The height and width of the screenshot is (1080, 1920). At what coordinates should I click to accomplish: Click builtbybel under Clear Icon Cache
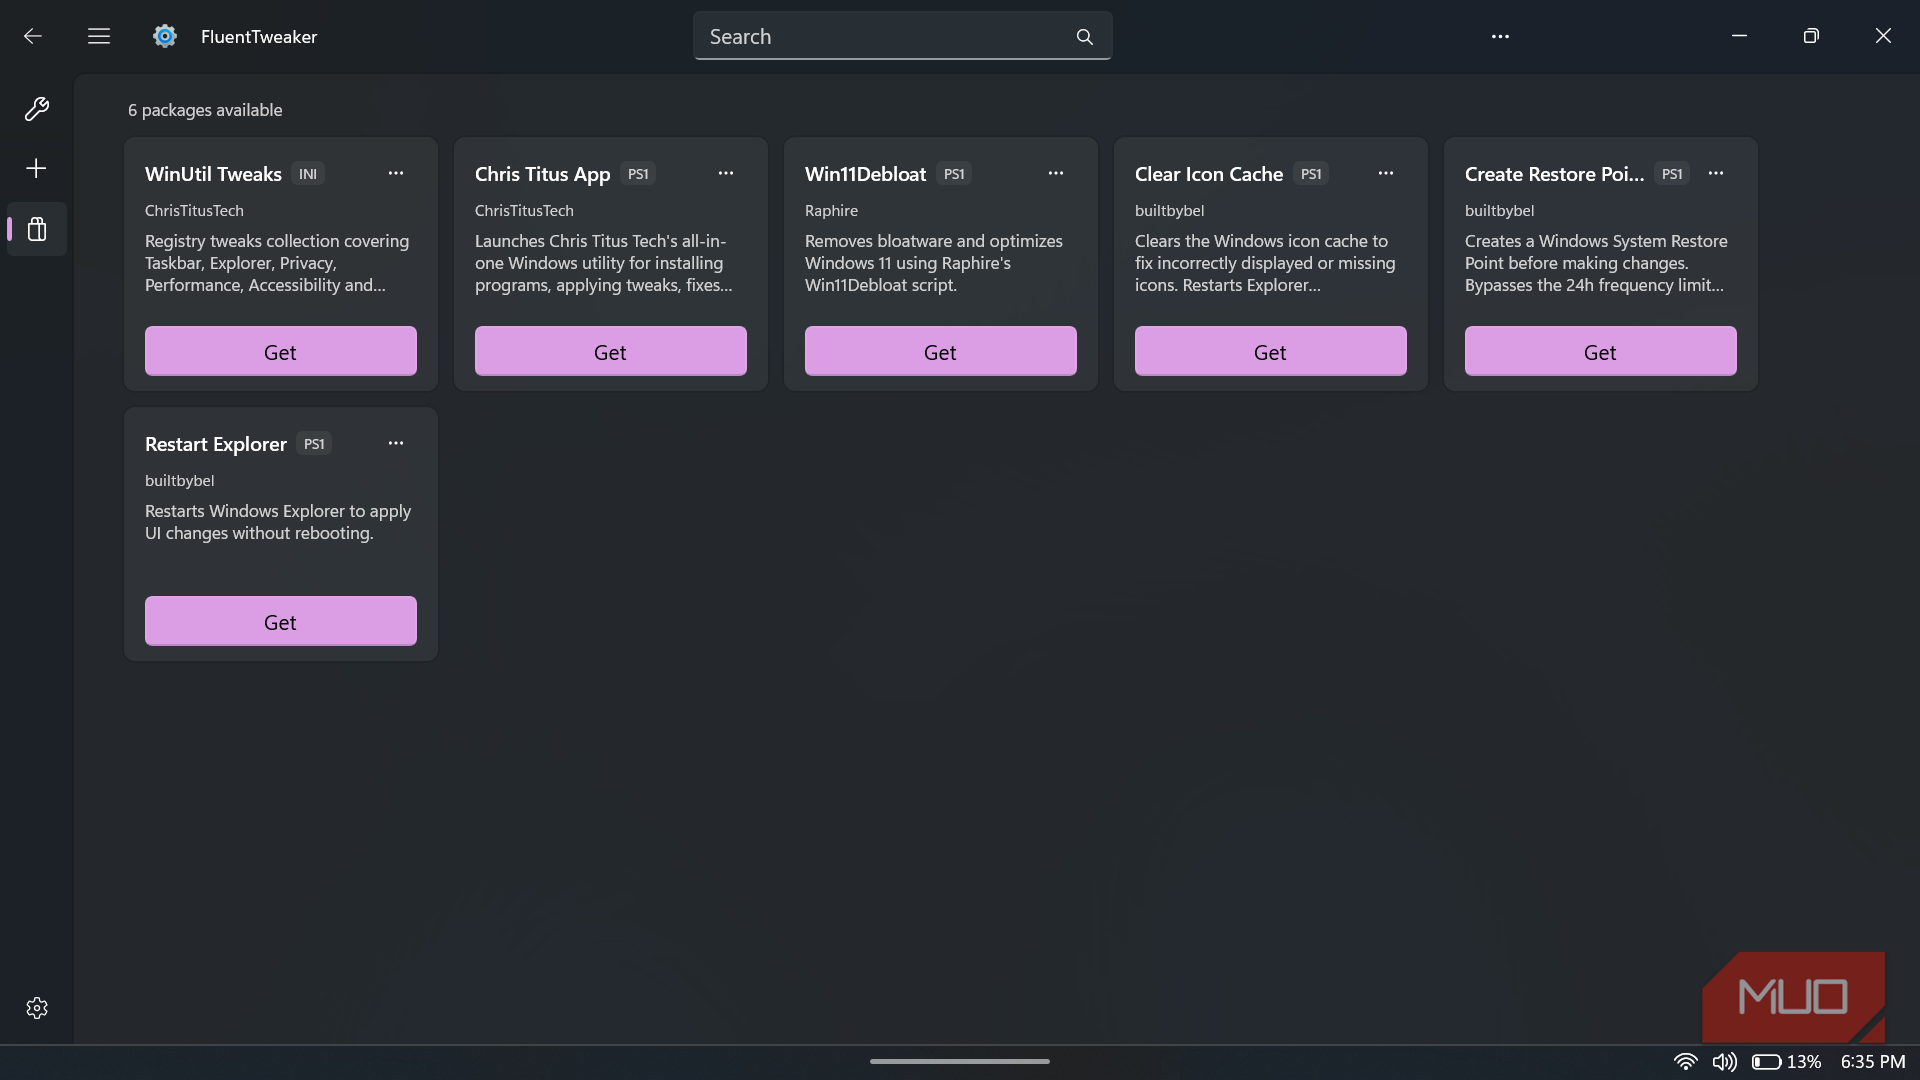click(x=1169, y=211)
